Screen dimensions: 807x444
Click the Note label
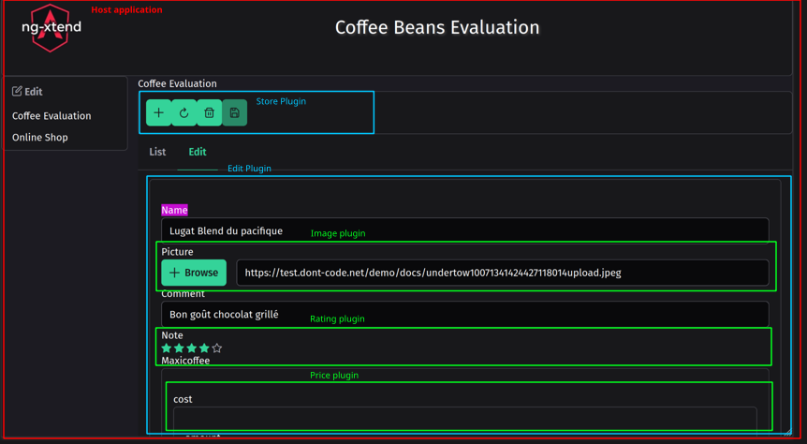coord(172,335)
